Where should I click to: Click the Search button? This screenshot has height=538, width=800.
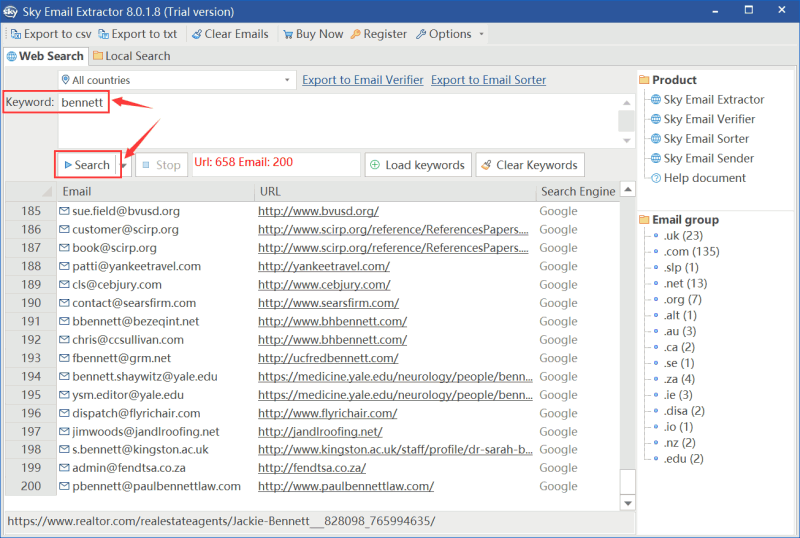click(87, 165)
